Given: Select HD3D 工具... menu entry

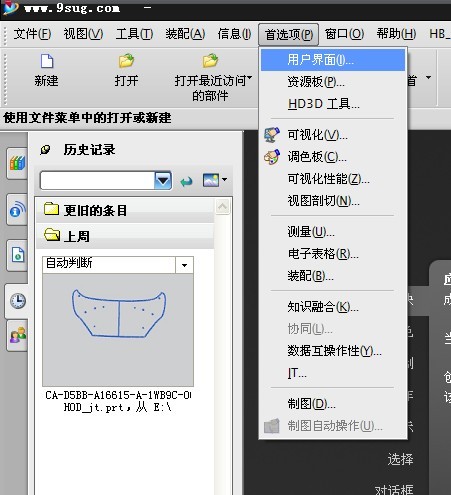Looking at the screenshot, I should [333, 104].
